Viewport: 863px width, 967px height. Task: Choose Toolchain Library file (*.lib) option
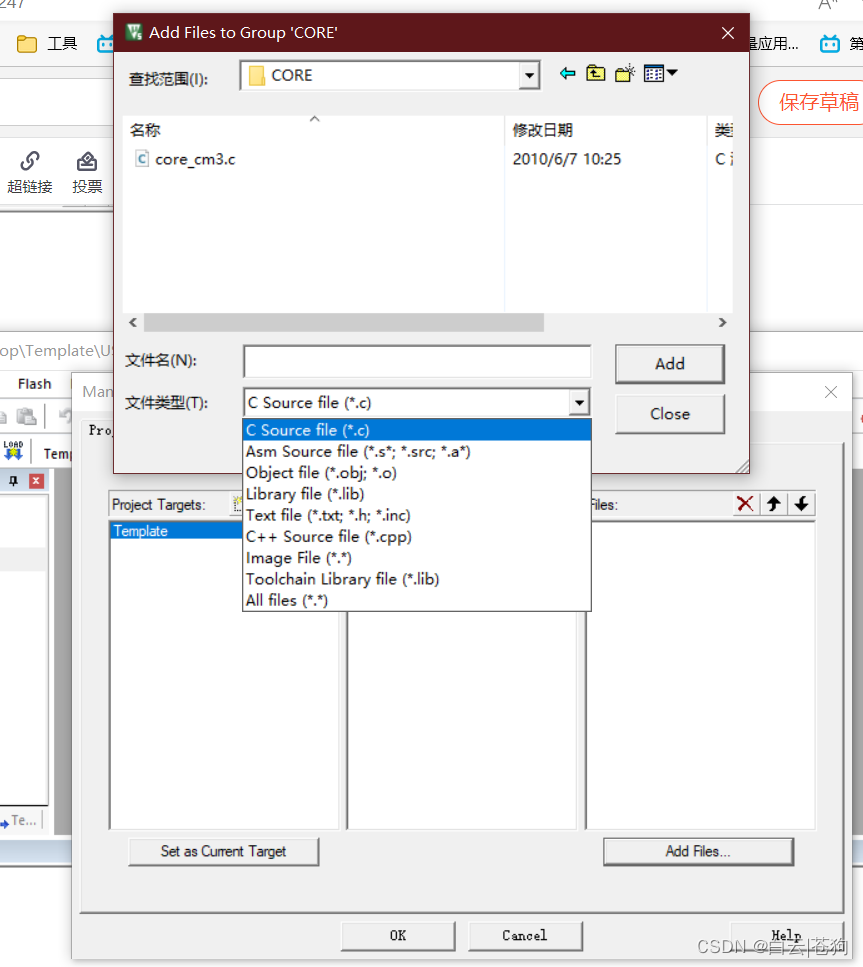click(417, 579)
